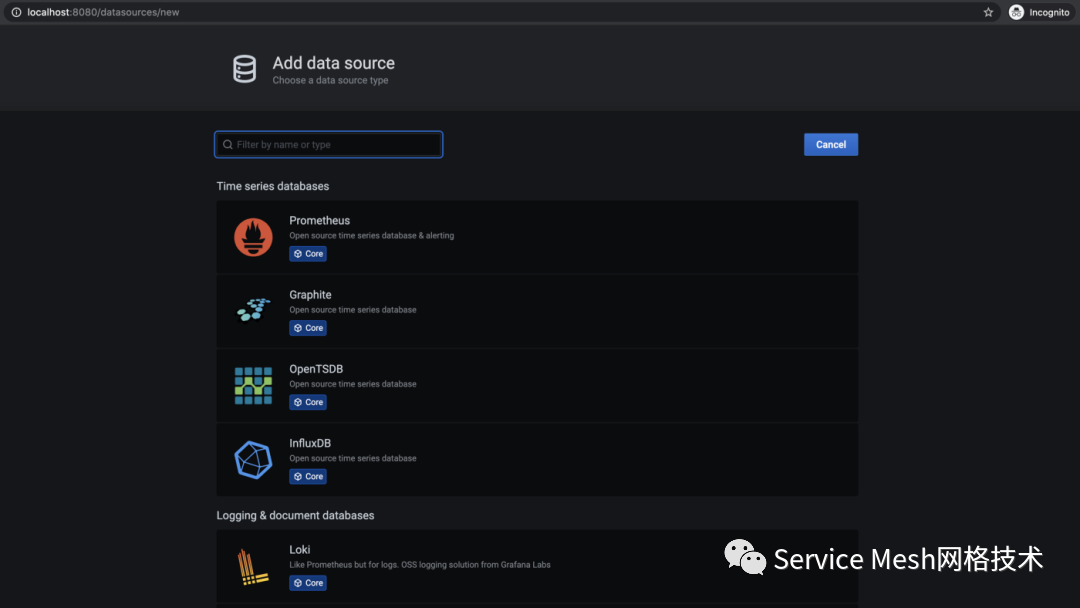Click the Loki logo icon
The width and height of the screenshot is (1080, 608).
253,566
